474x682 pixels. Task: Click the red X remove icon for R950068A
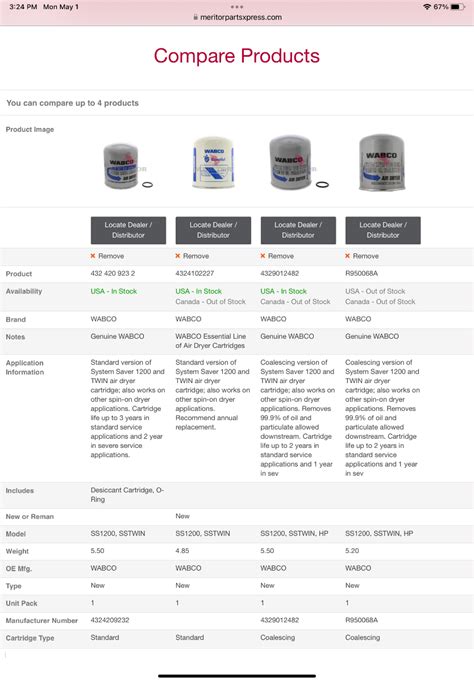click(x=347, y=256)
